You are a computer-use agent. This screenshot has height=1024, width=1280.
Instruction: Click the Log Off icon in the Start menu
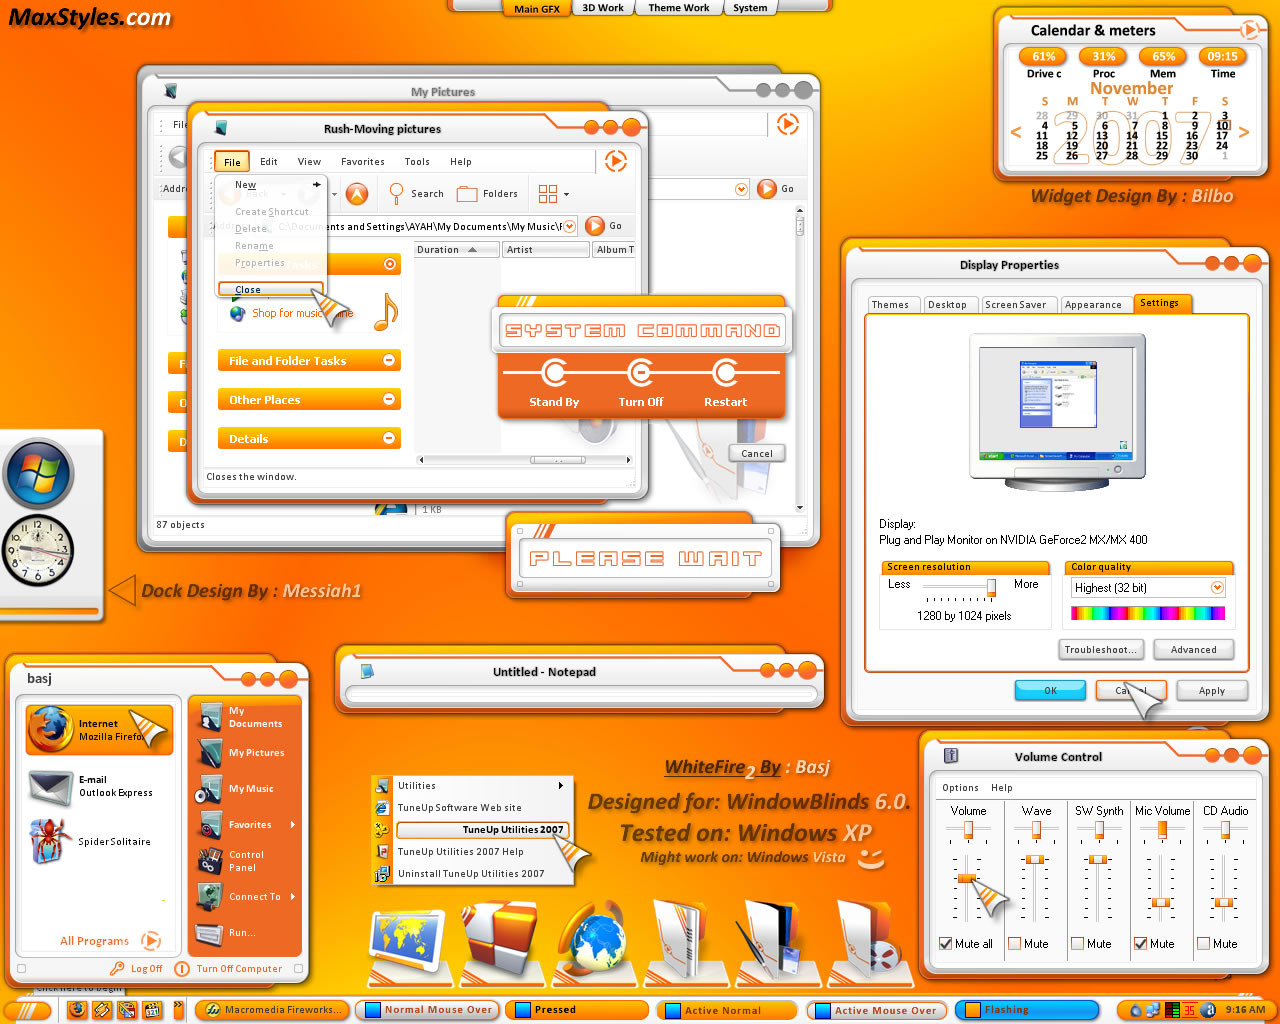117,968
